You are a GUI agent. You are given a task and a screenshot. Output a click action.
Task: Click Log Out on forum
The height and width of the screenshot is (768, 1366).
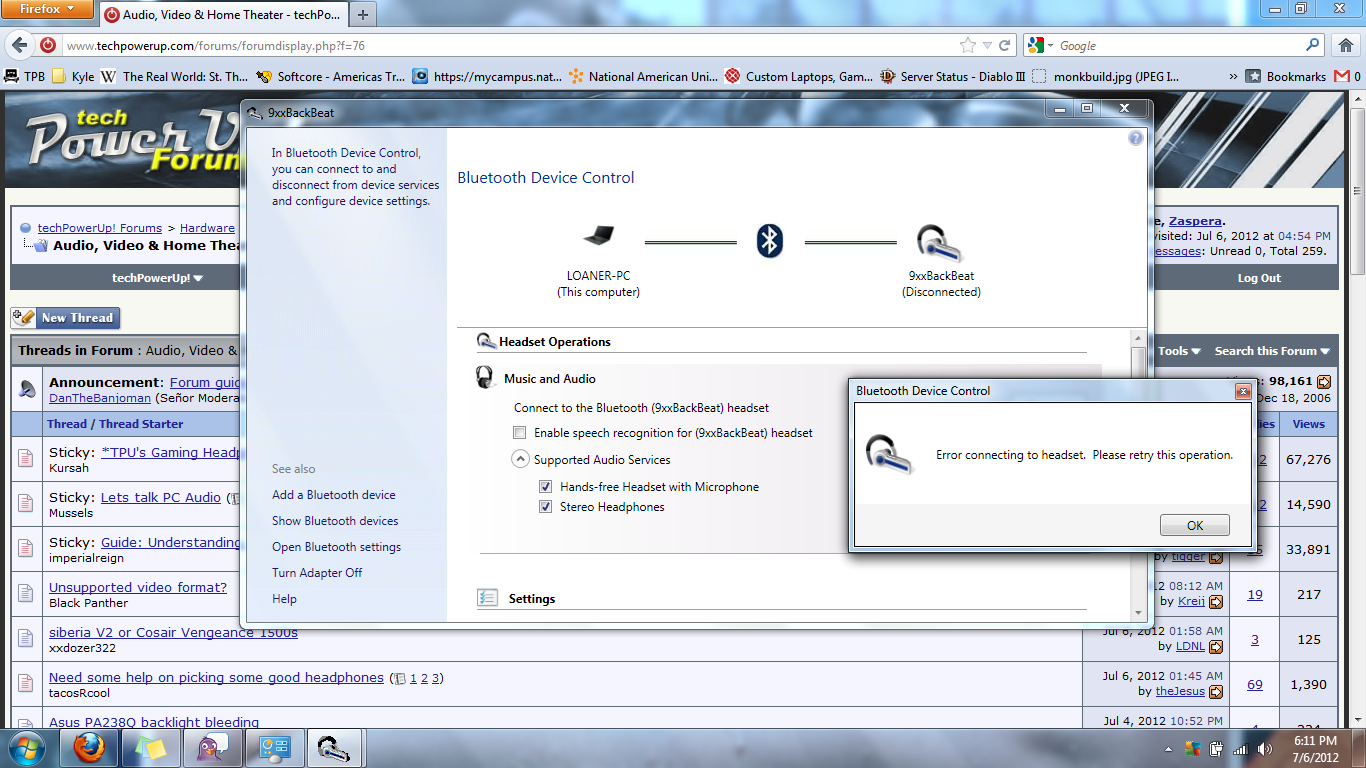(x=1258, y=278)
